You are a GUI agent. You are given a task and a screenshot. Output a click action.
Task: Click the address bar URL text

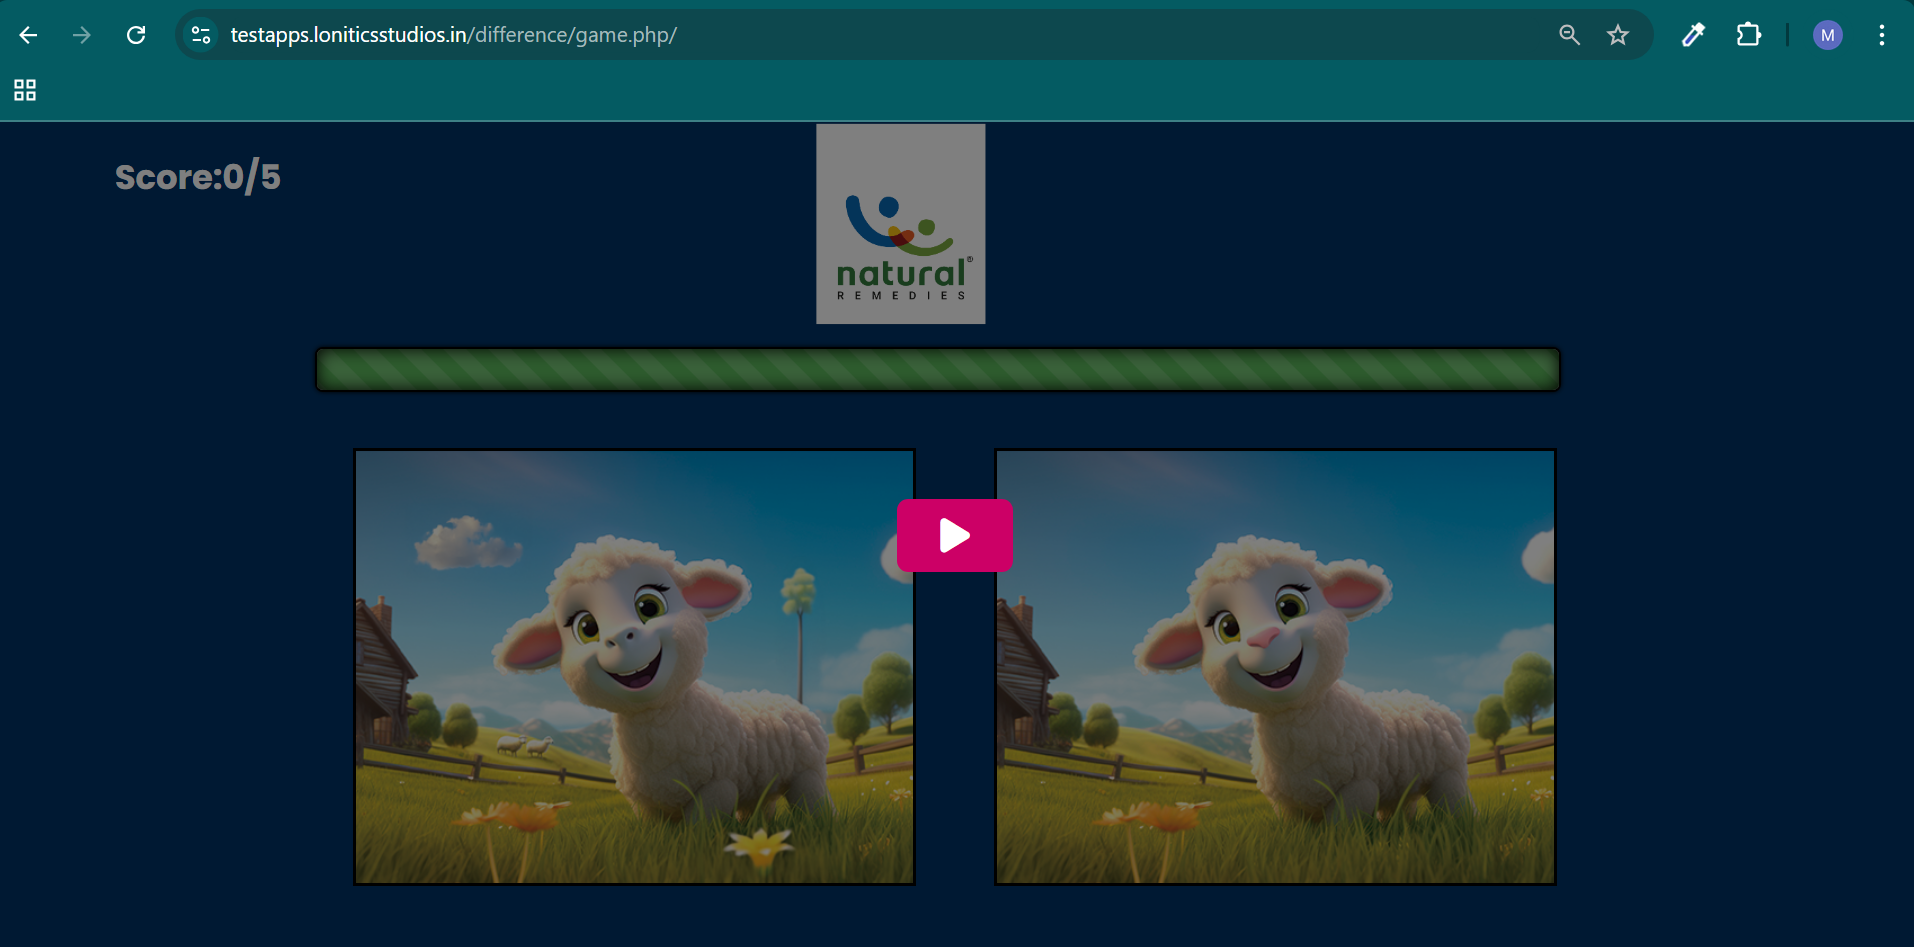[453, 35]
